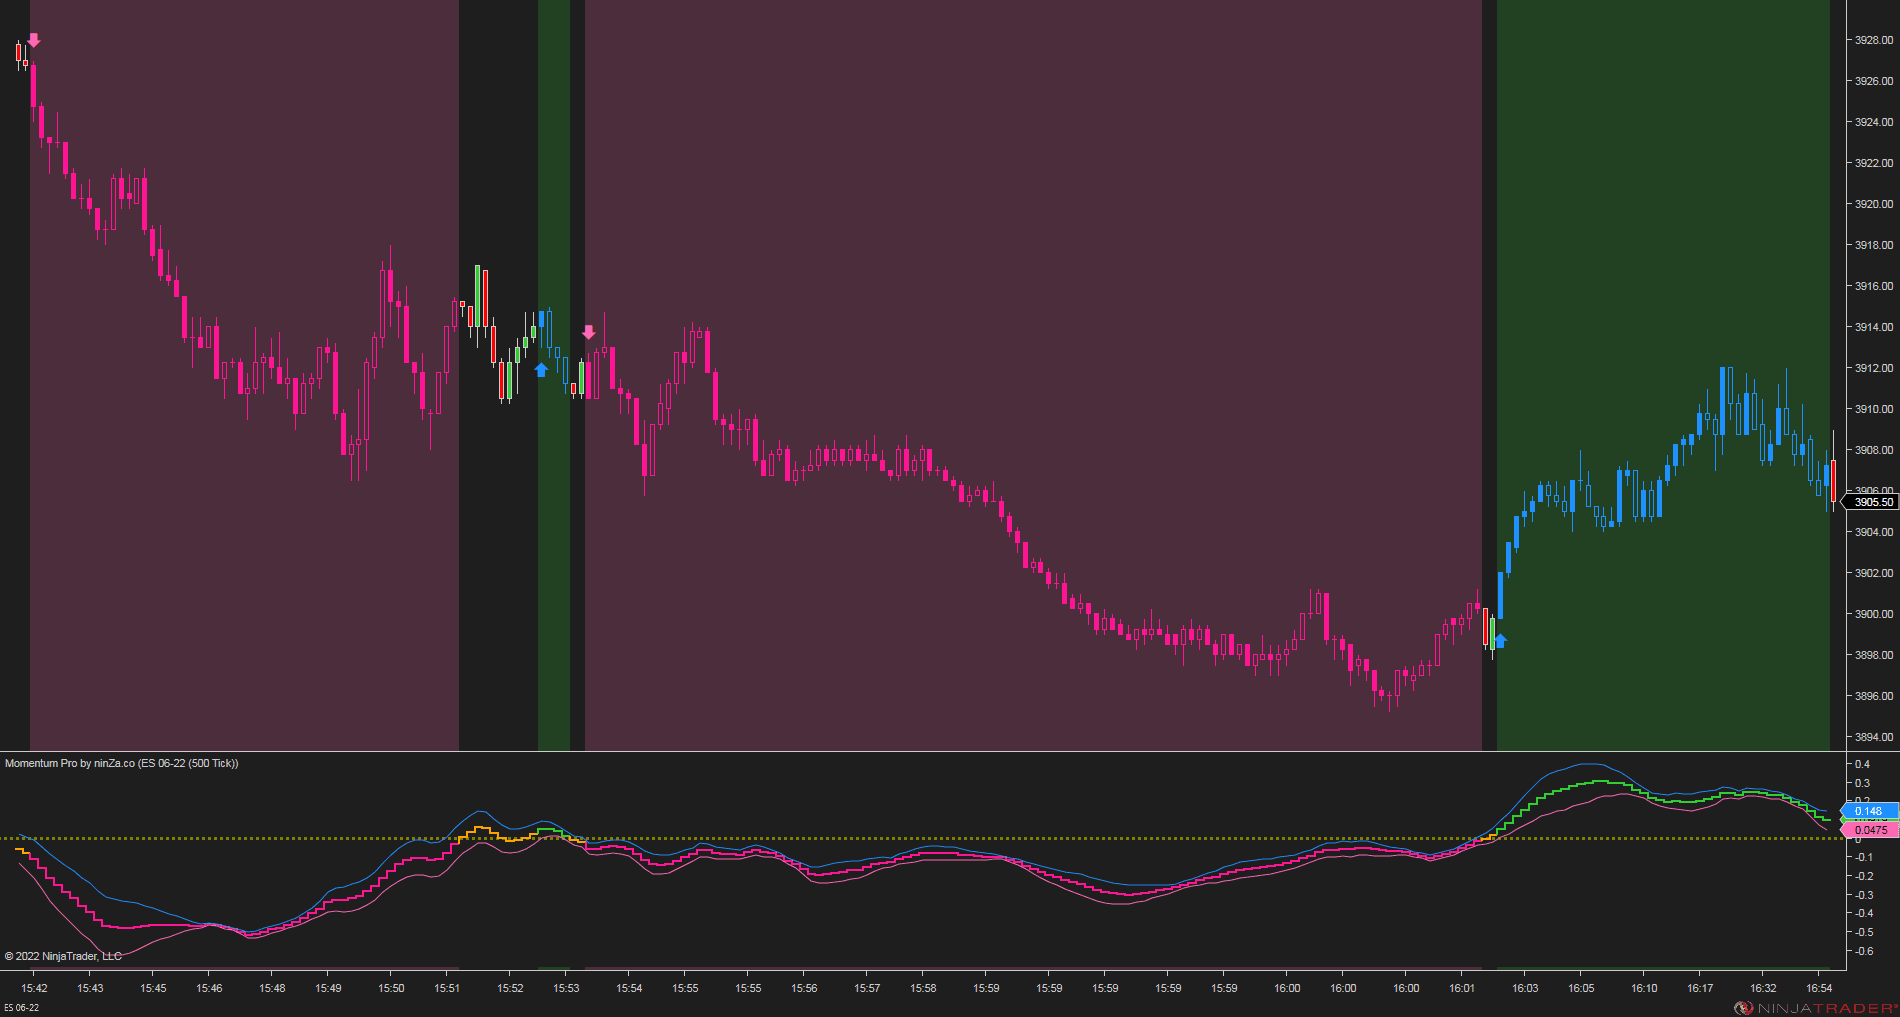Click the 3926.00 price axis label
The height and width of the screenshot is (1017, 1900).
[1874, 81]
